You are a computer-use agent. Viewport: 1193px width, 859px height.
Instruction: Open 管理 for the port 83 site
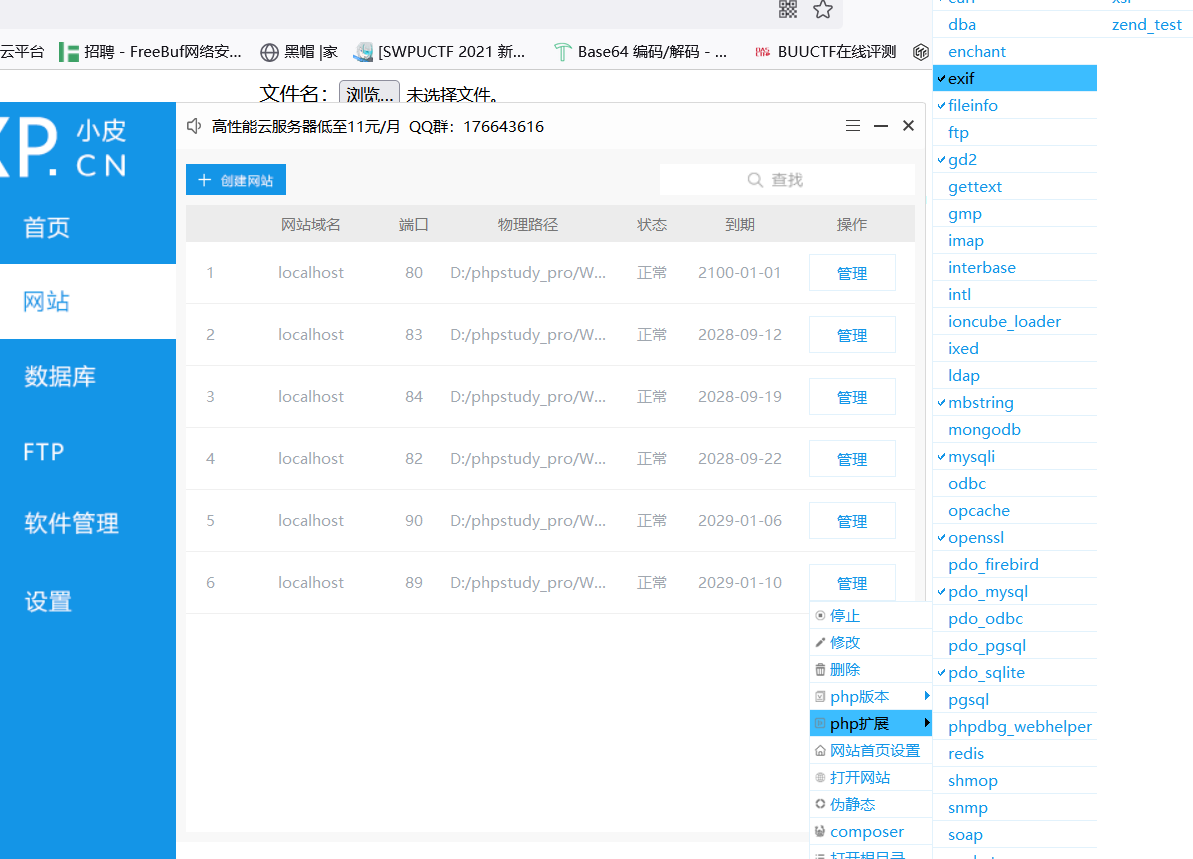pyautogui.click(x=852, y=336)
